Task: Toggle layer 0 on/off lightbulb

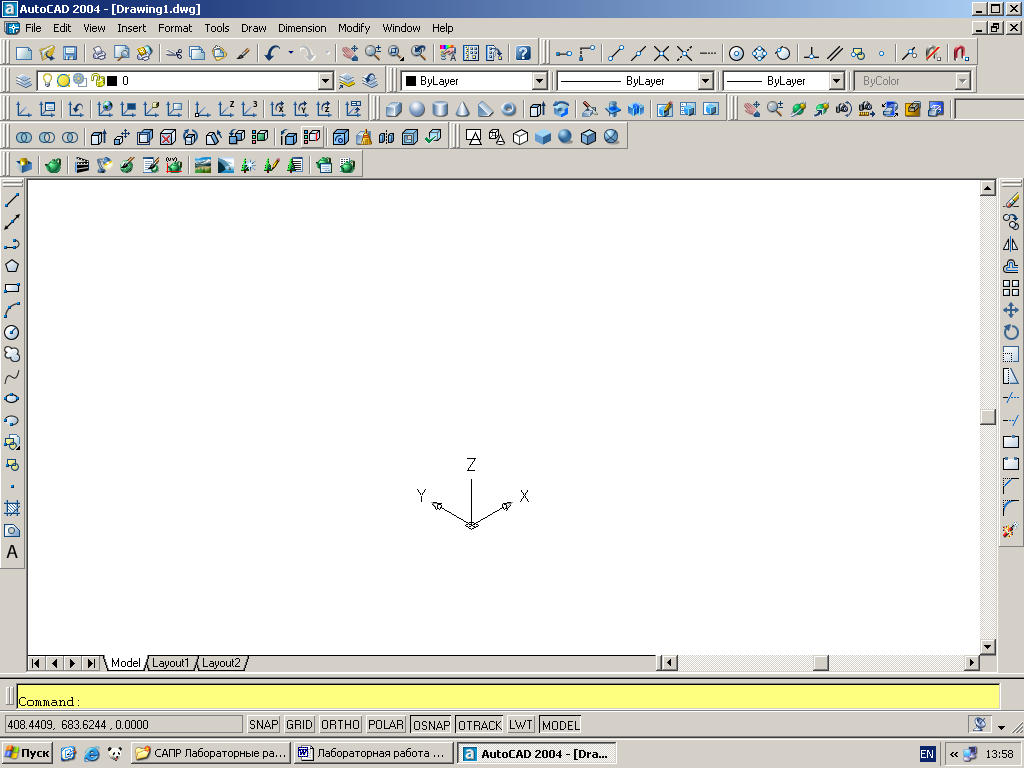Action: tap(47, 80)
